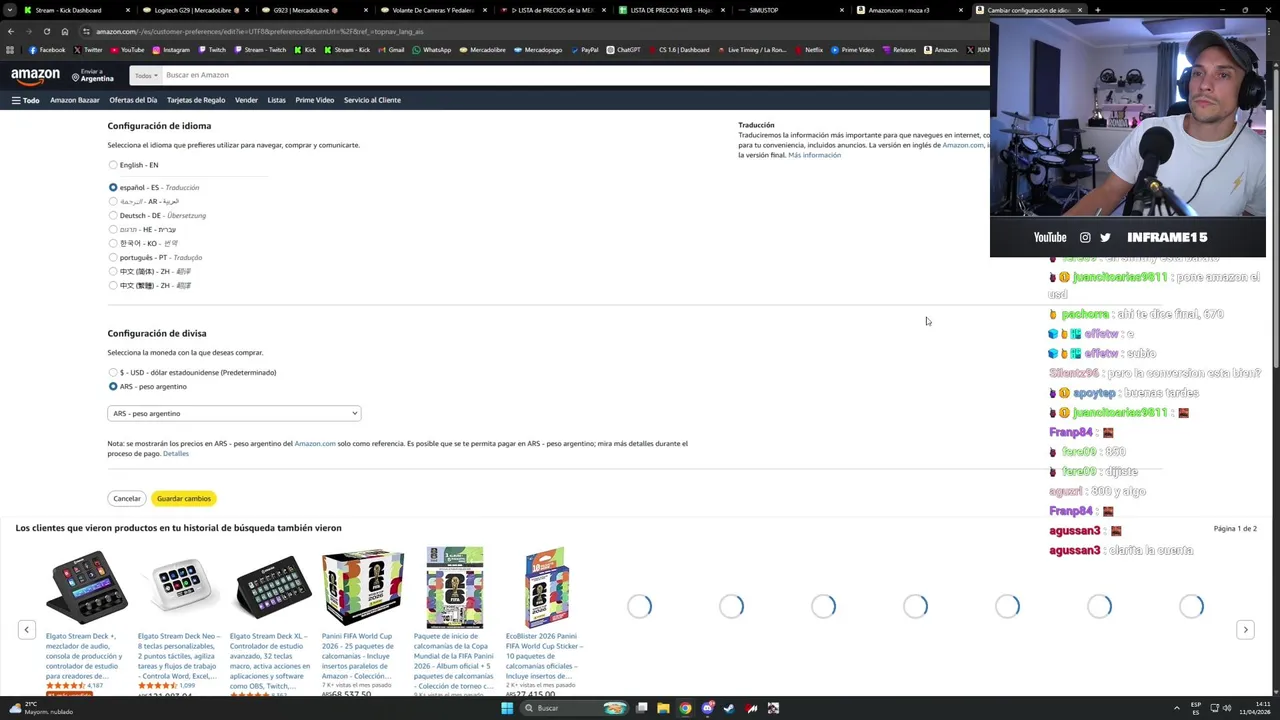Open the Mercadopago bookmark
The width and height of the screenshot is (1280, 720).
(x=537, y=50)
